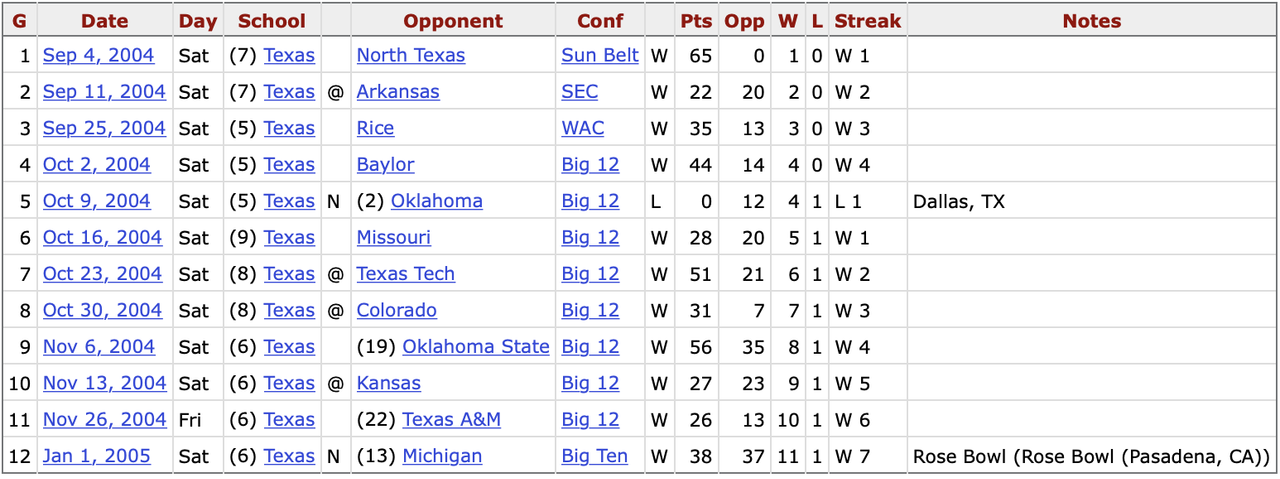This screenshot has width=1280, height=479.
Task: Open the Rice opponent link
Action: [375, 128]
